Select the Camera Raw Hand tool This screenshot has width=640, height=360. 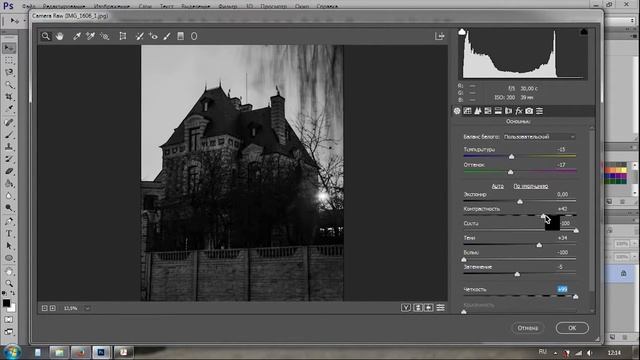60,36
